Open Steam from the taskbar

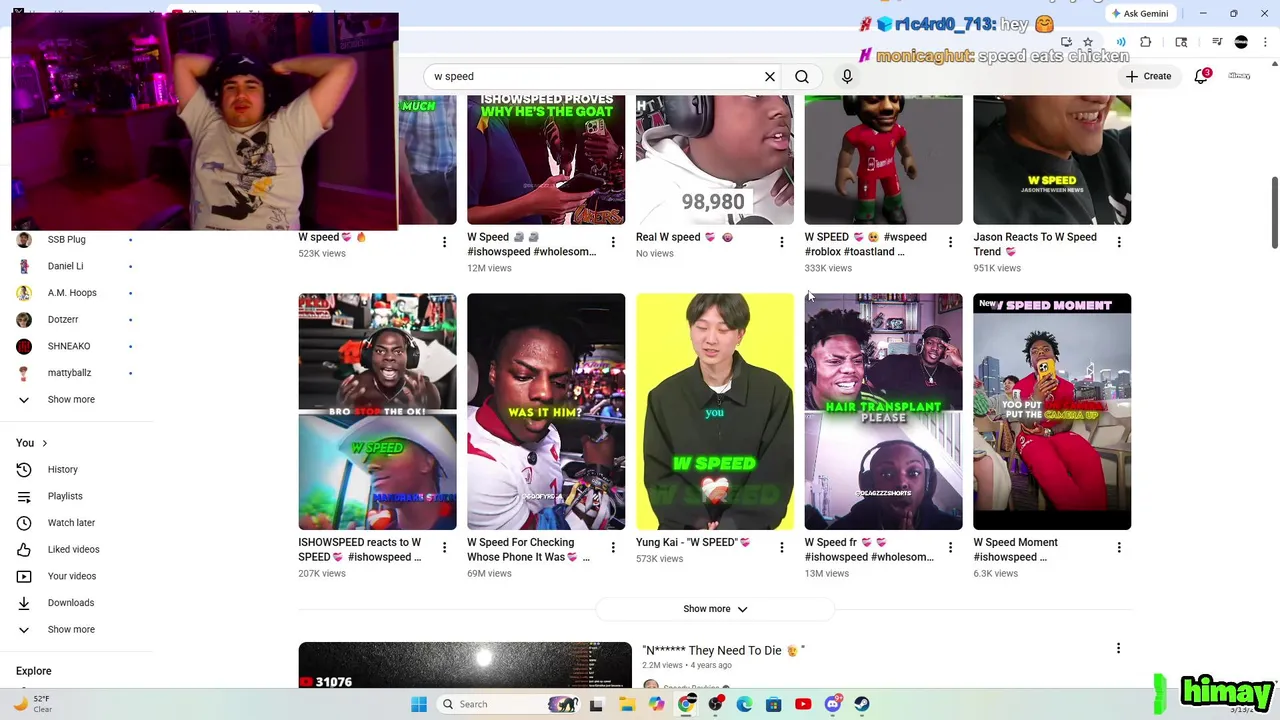(862, 704)
